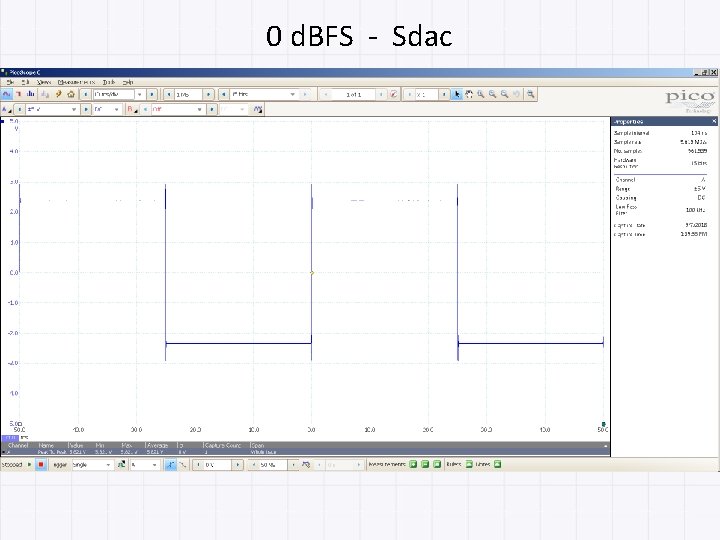
Task: Click the post-trigger delay icon
Action: [x=306, y=465]
